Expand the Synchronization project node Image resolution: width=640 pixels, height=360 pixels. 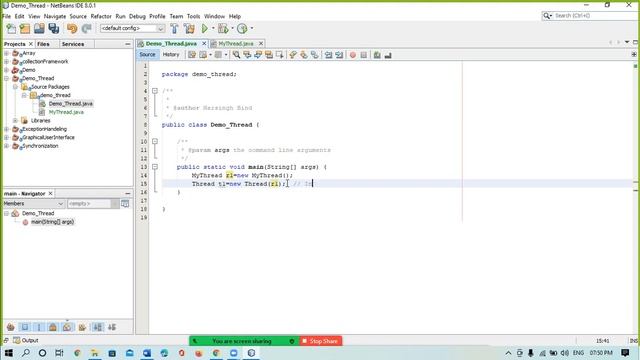click(x=7, y=146)
